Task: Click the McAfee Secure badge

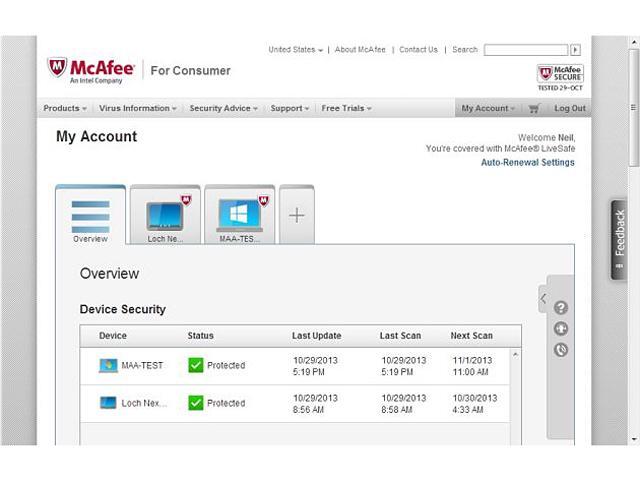Action: click(560, 76)
